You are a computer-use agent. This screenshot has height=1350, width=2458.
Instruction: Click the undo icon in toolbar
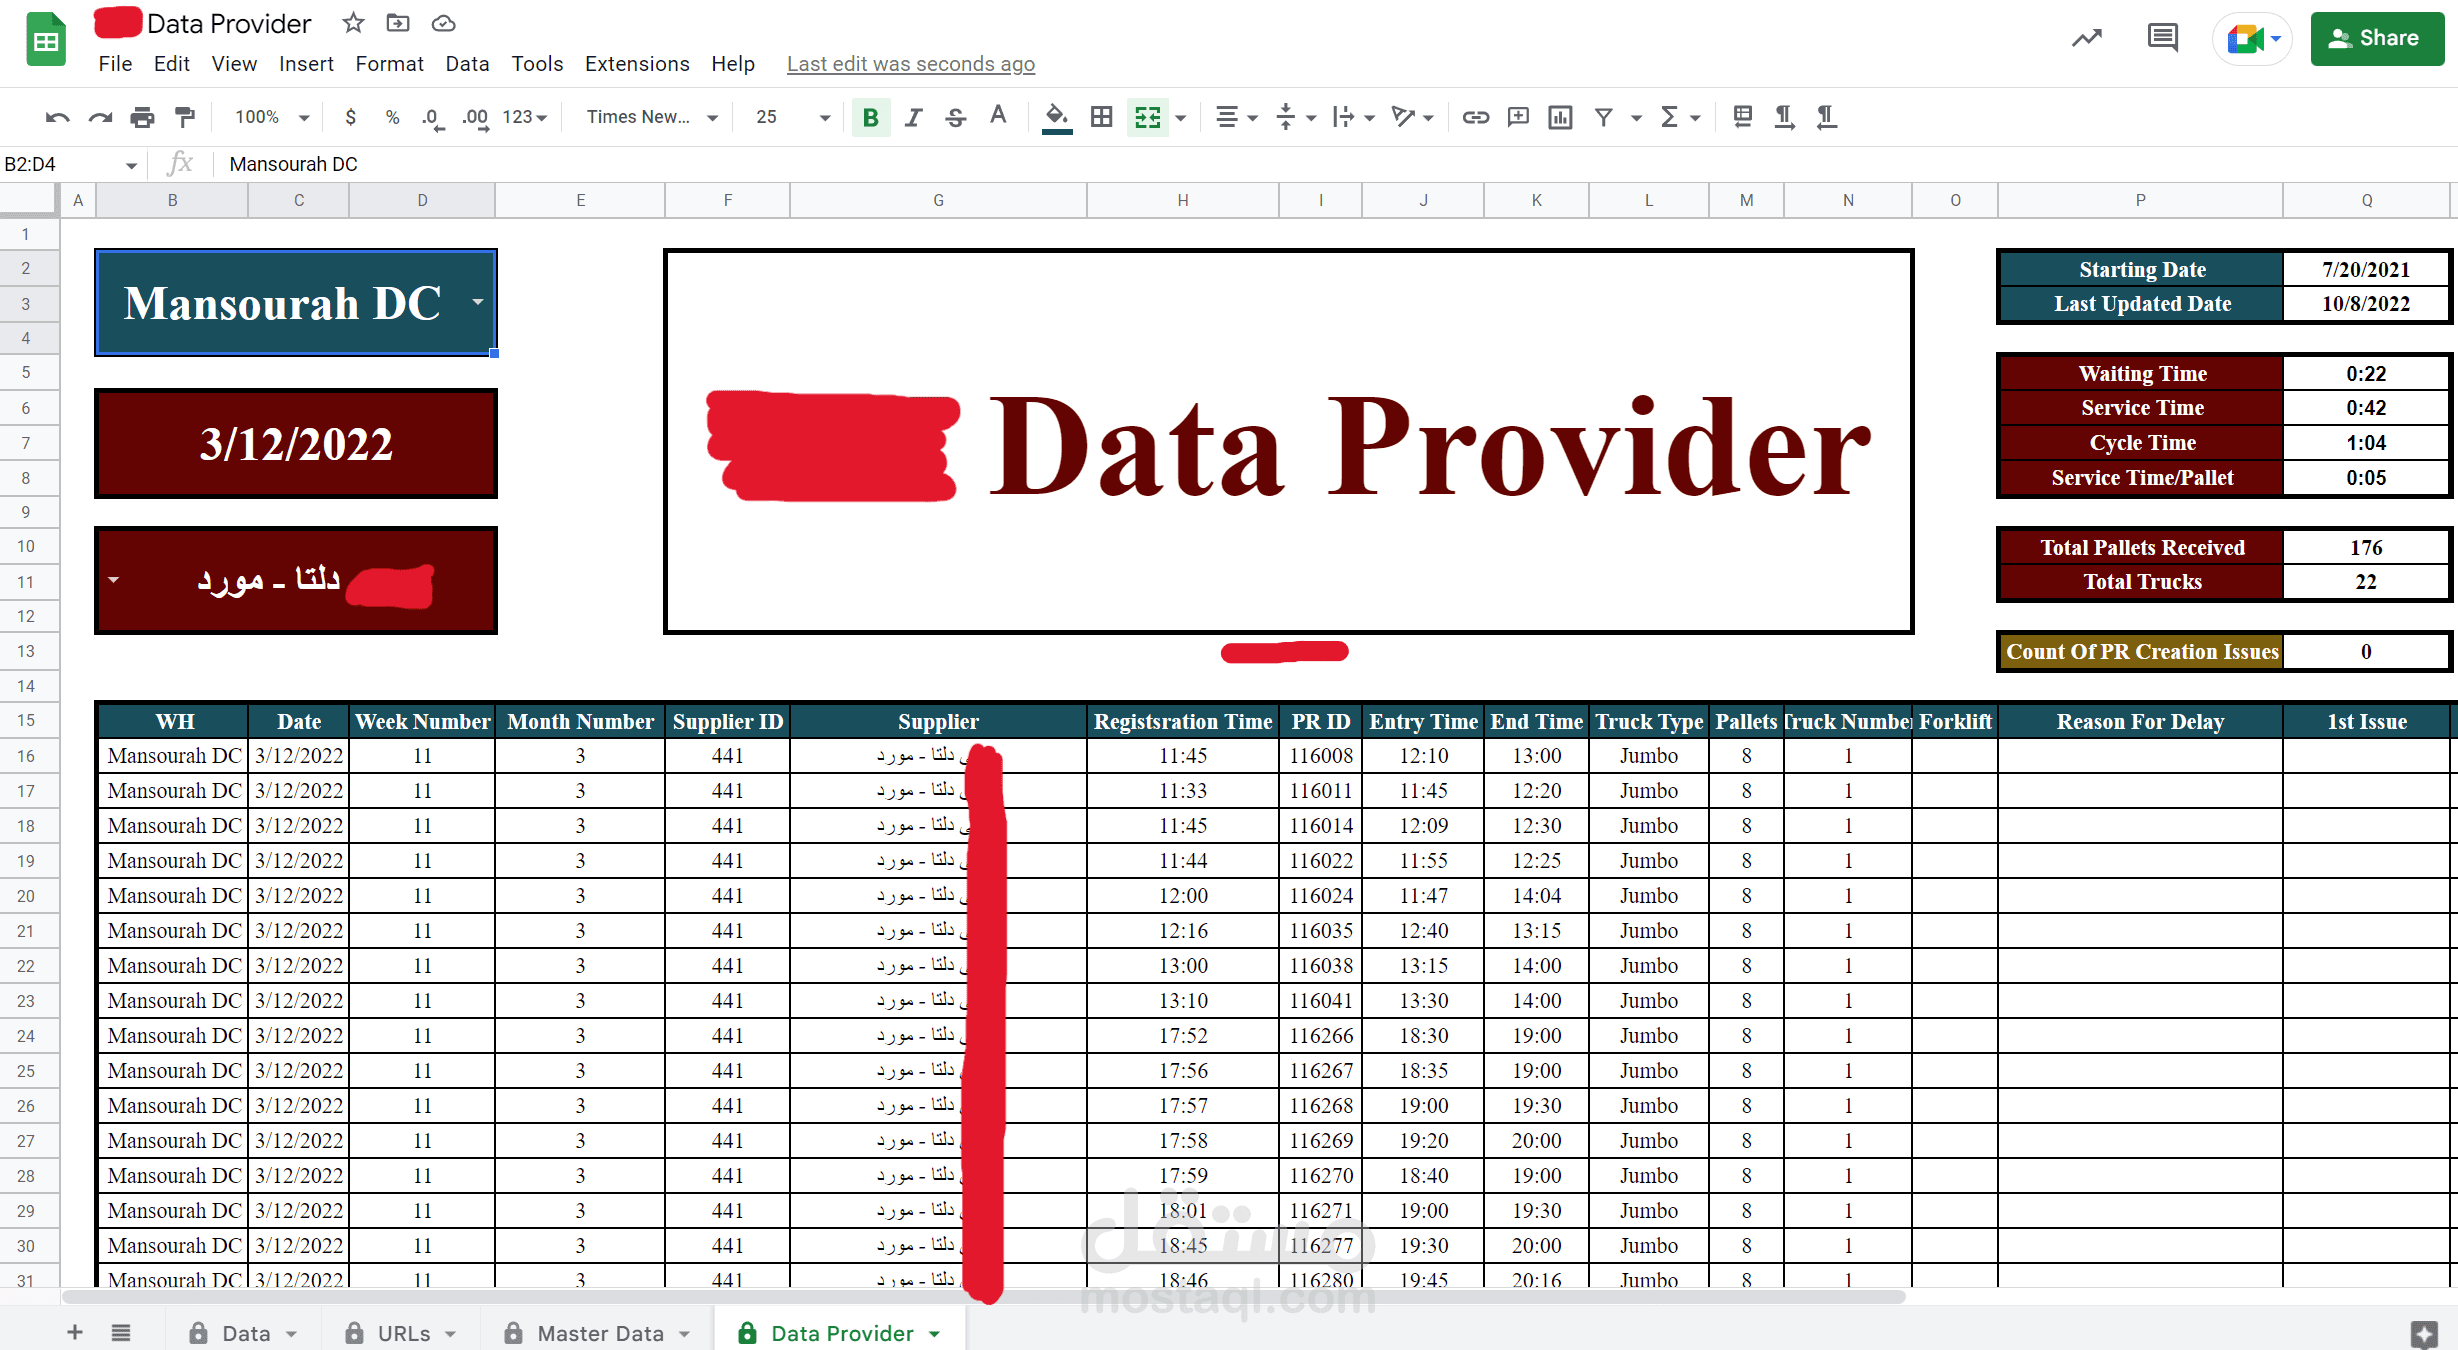click(57, 118)
